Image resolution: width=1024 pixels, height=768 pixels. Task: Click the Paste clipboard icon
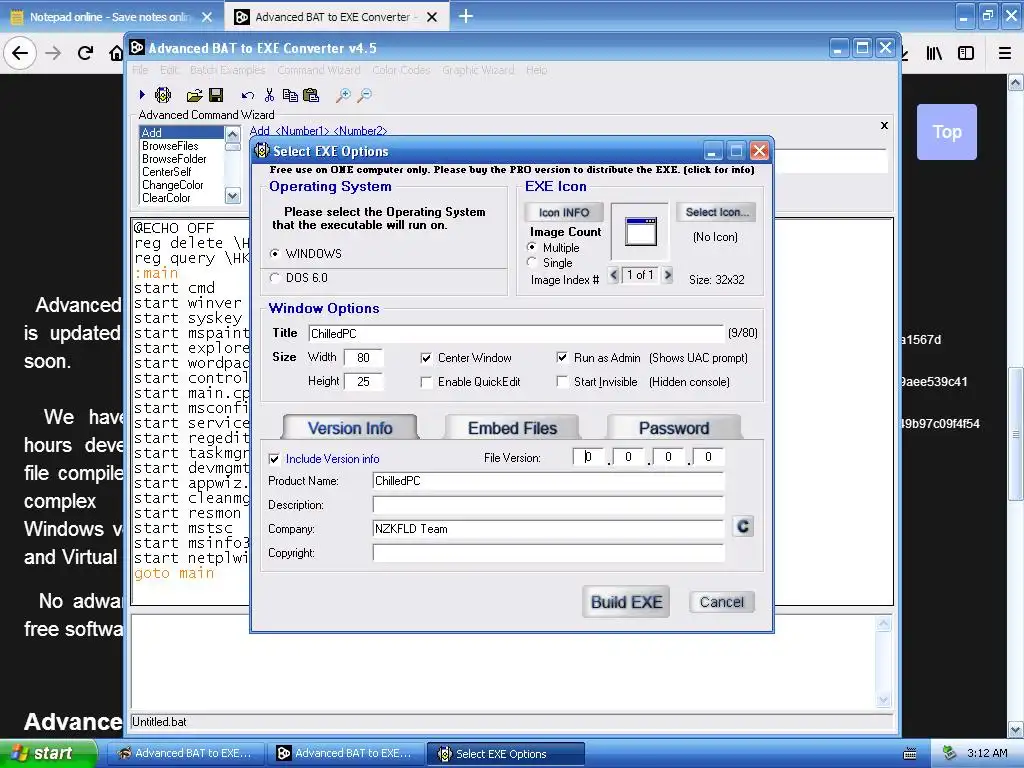[x=312, y=95]
